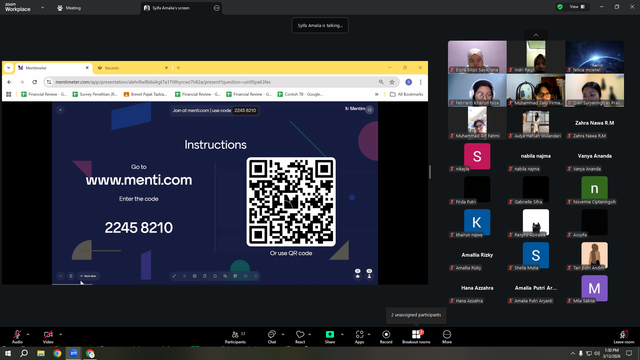Viewport: 640px width, 360px height.
Task: Open the video options caret beside Video
Action: [x=60, y=334]
